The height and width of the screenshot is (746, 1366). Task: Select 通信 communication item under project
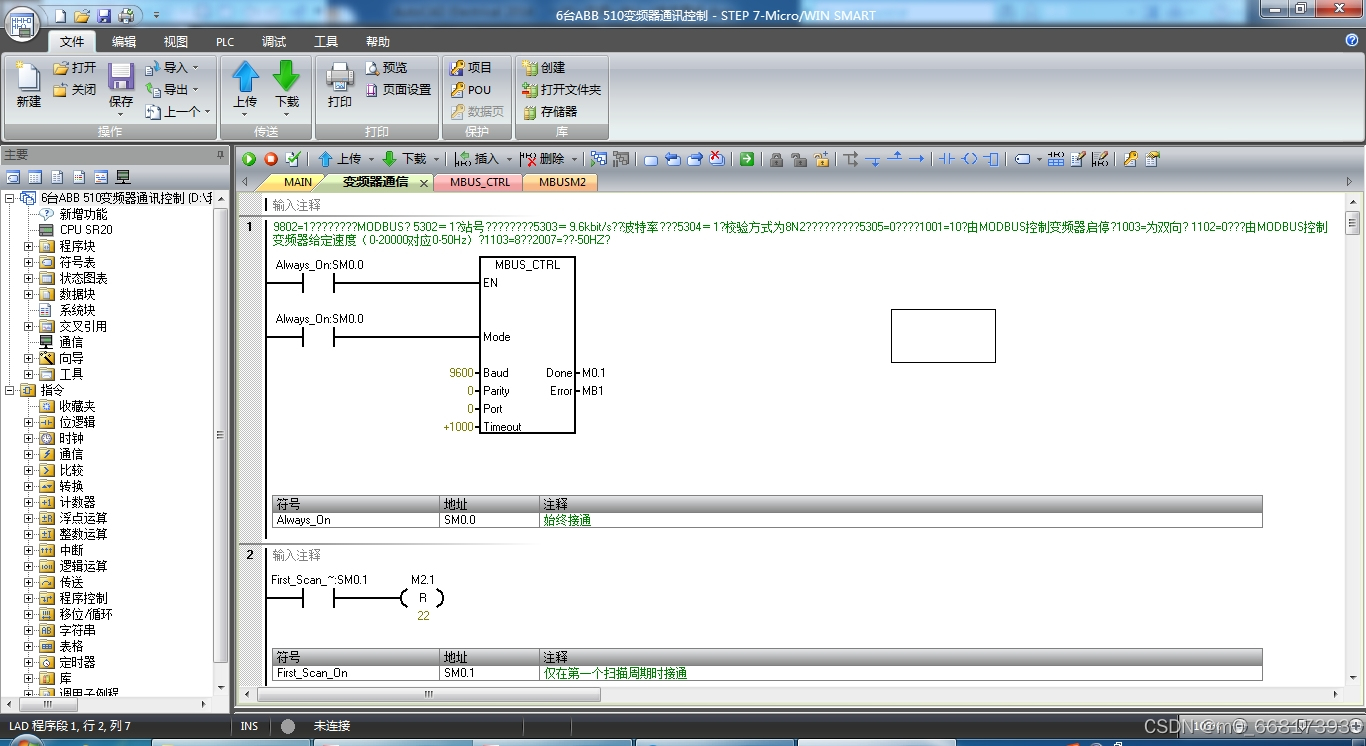point(71,342)
